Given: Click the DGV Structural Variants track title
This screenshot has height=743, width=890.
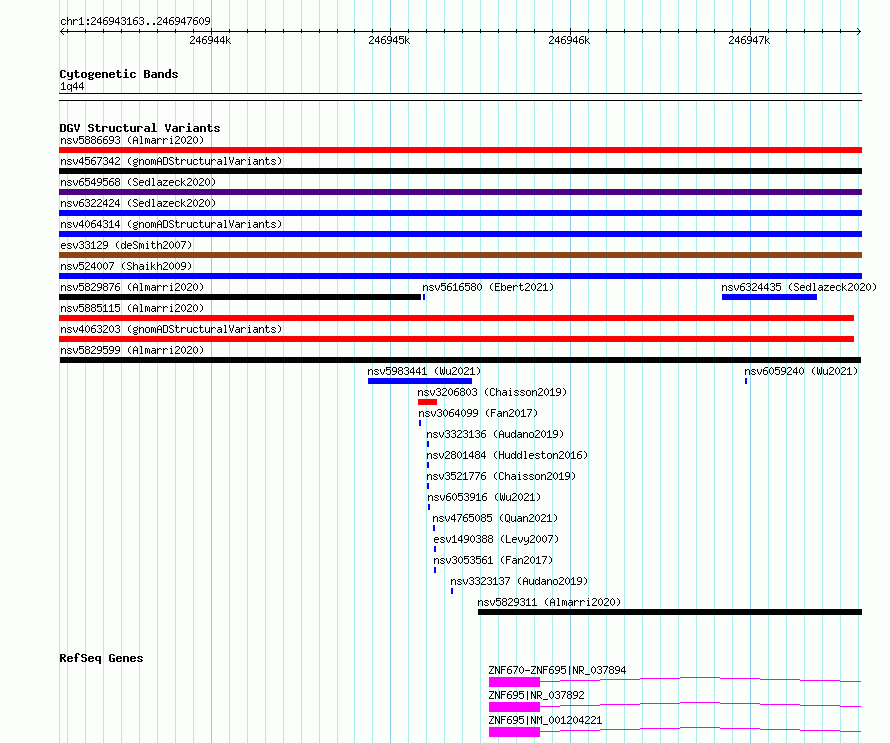Looking at the screenshot, I should coord(140,128).
